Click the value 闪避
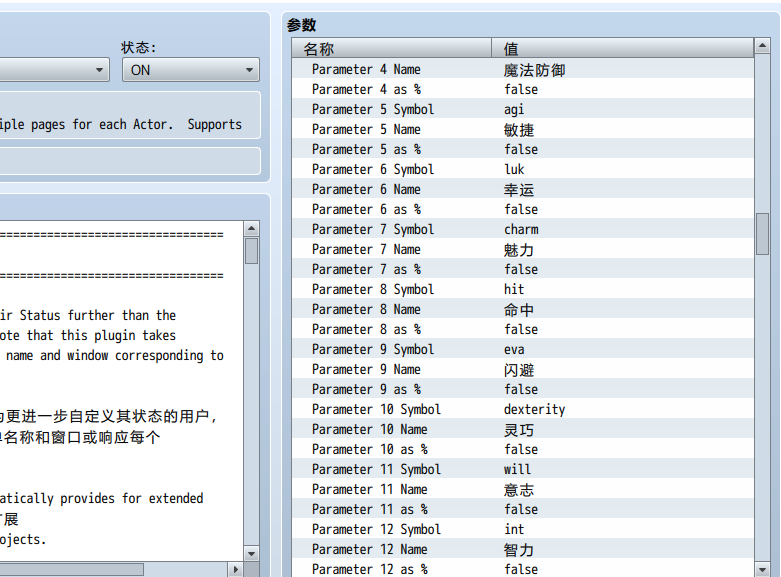This screenshot has width=781, height=577. [519, 370]
